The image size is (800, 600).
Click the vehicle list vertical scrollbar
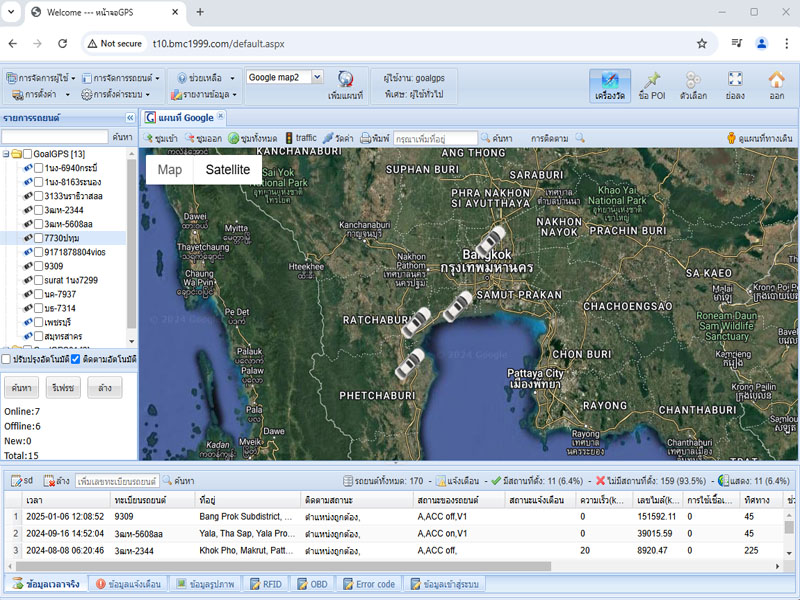132,244
